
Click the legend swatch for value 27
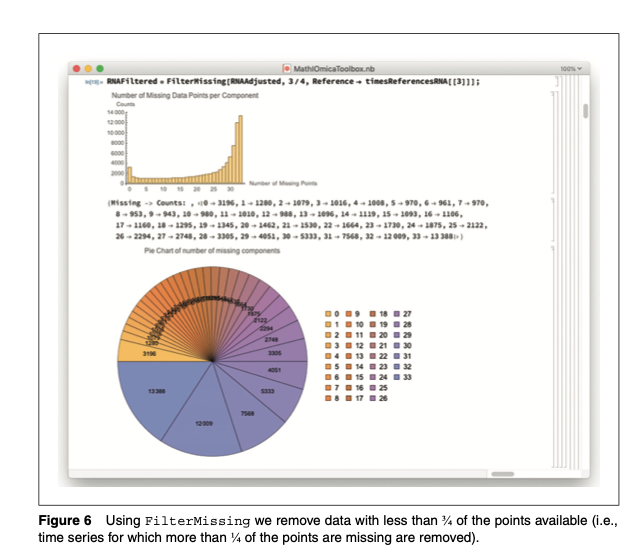(x=397, y=314)
